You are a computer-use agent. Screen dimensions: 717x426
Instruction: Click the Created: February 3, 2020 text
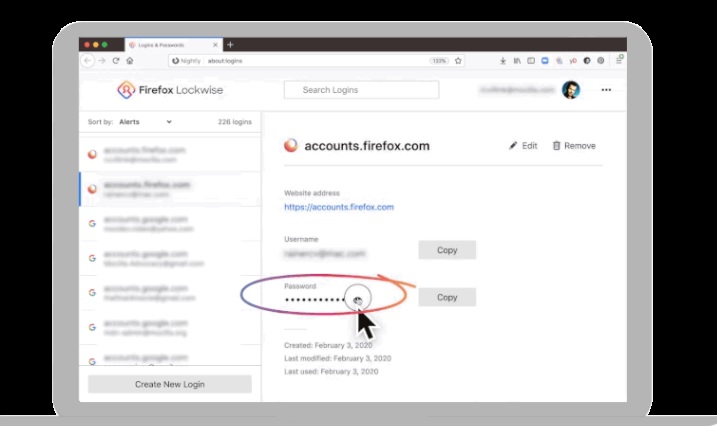[x=328, y=345]
